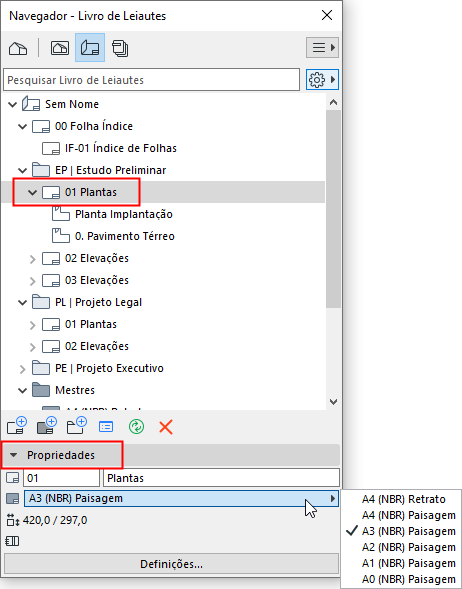This screenshot has height=589, width=462.
Task: Click the green update refresh icon
Action: coord(136,427)
